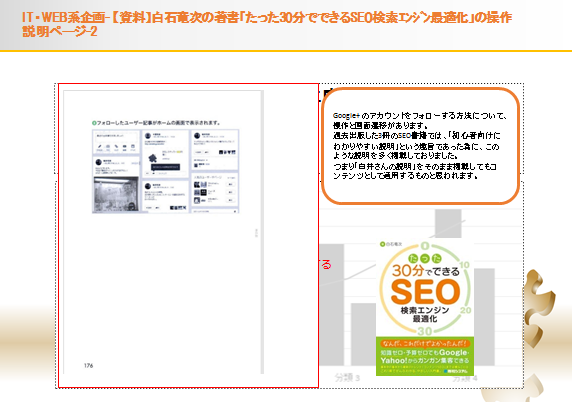Viewport: 572px width, 402px height.
Task: Click the line 'ような説明を多く掲載しておりました。'
Action: coord(395,156)
